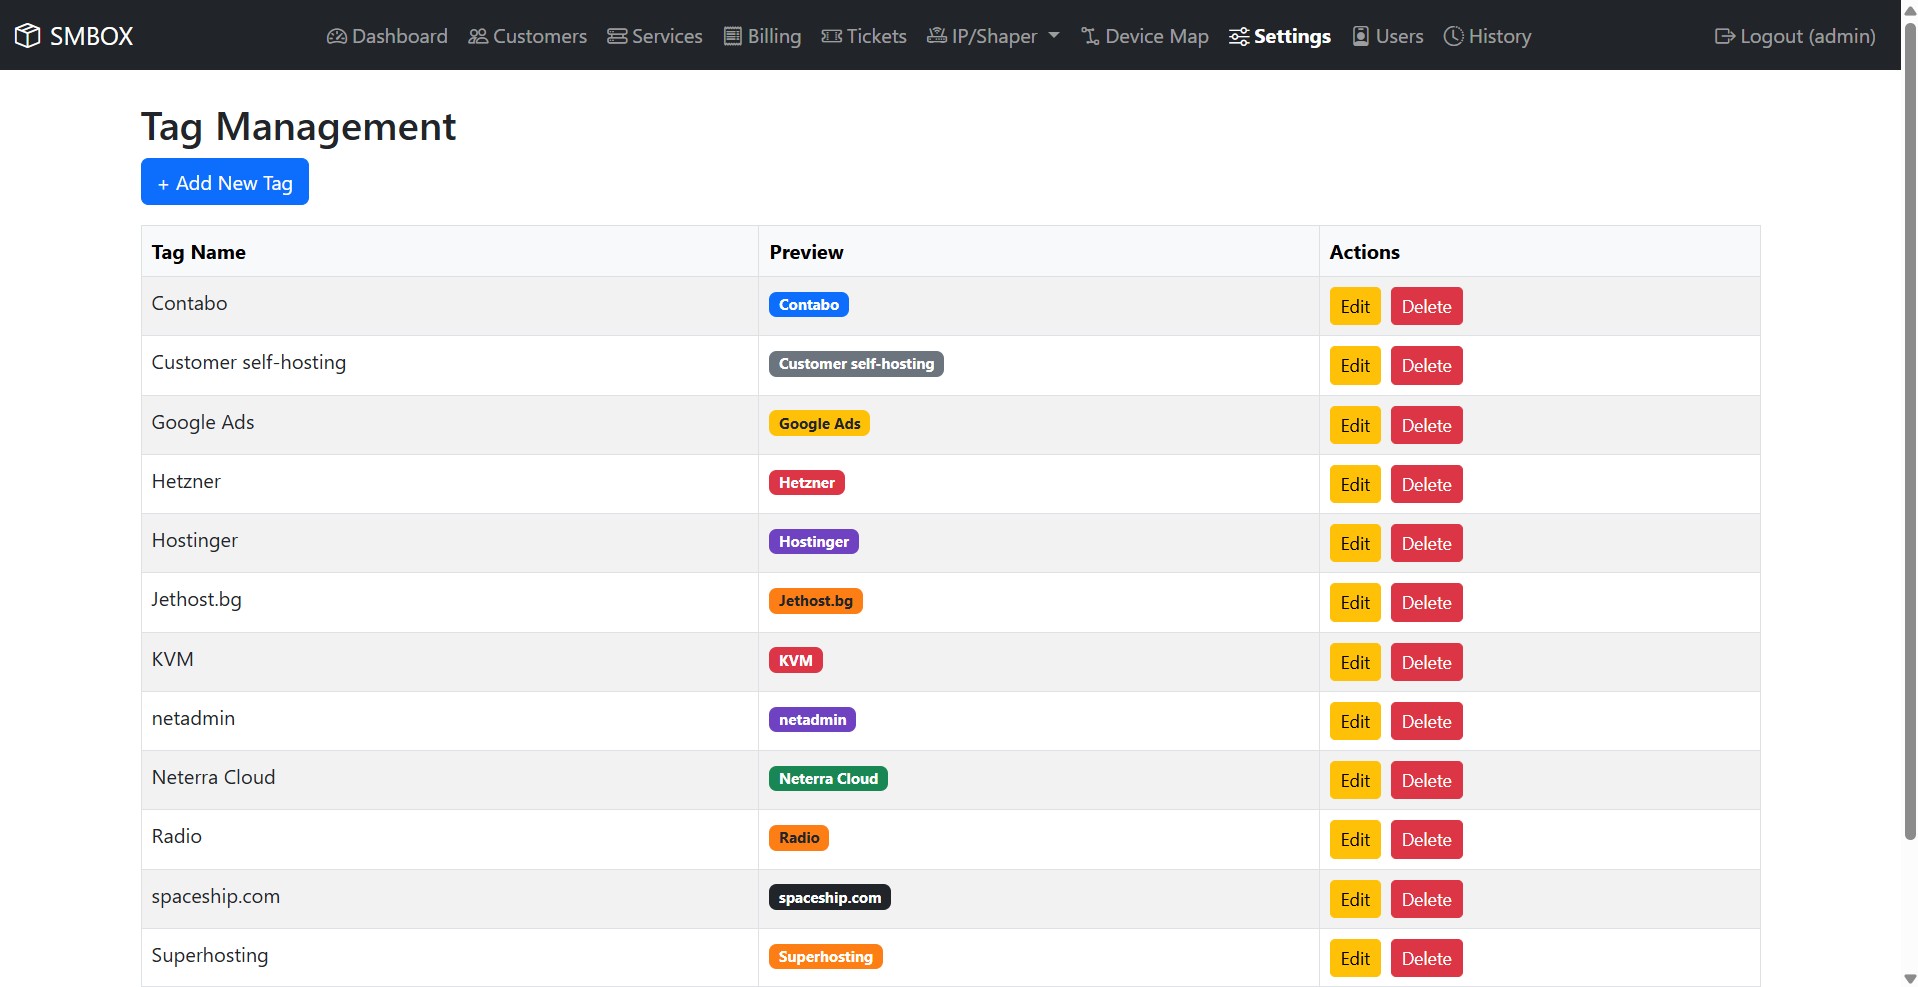Click the History clock icon
Image resolution: width=1918 pixels, height=987 pixels.
tap(1454, 36)
